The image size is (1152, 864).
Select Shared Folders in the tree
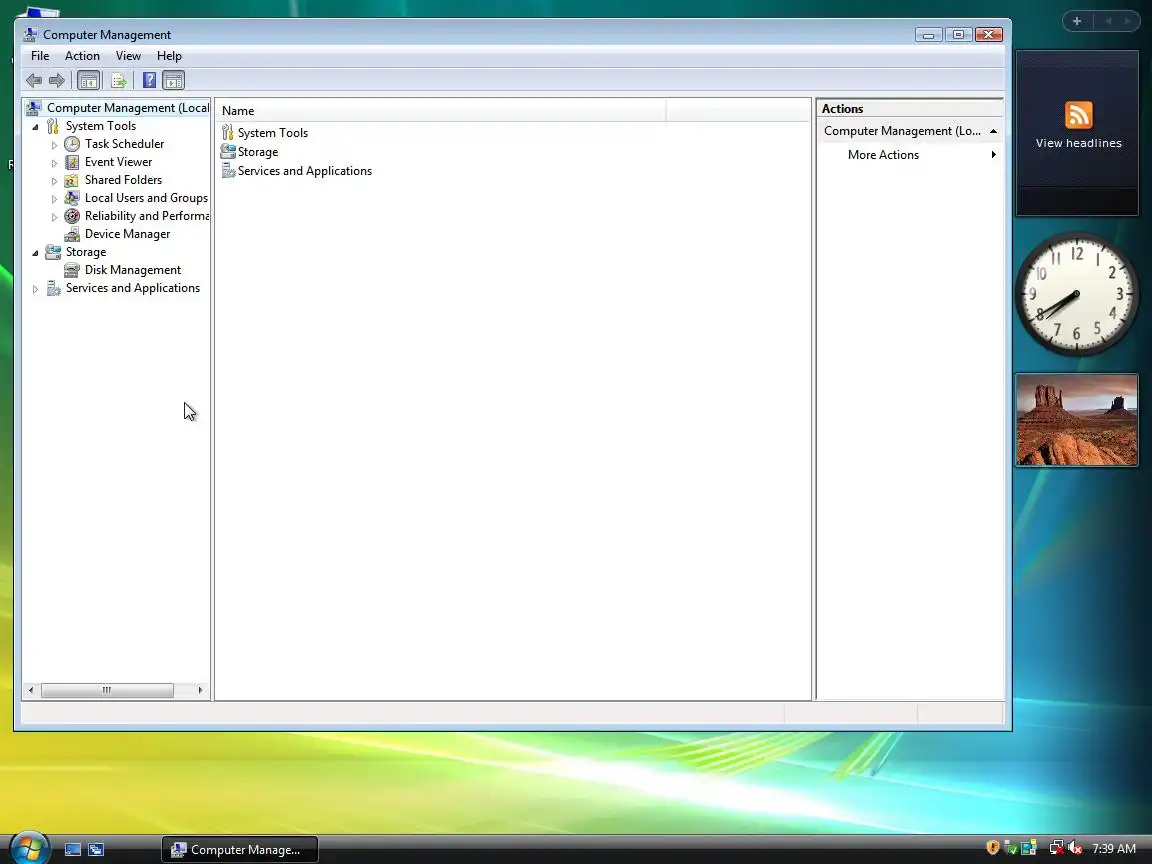click(123, 180)
